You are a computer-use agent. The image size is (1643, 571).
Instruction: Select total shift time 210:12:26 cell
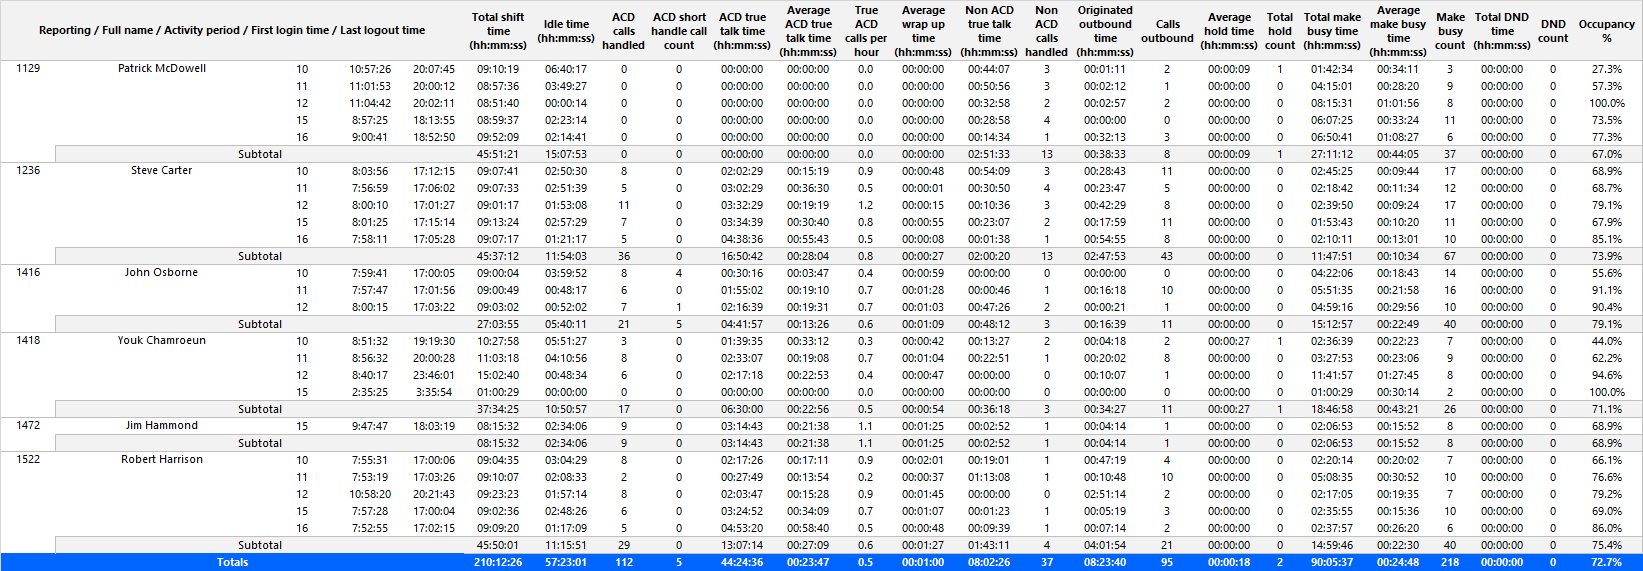[498, 562]
